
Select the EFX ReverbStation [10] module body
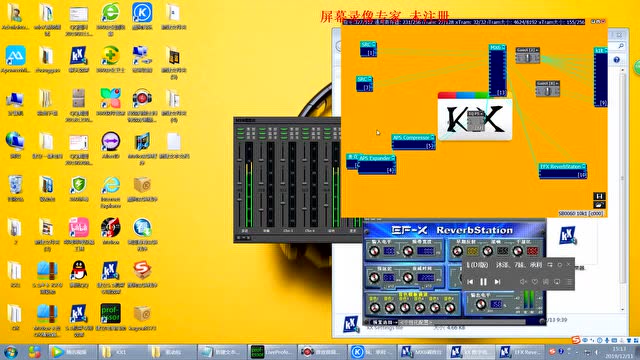(x=563, y=171)
